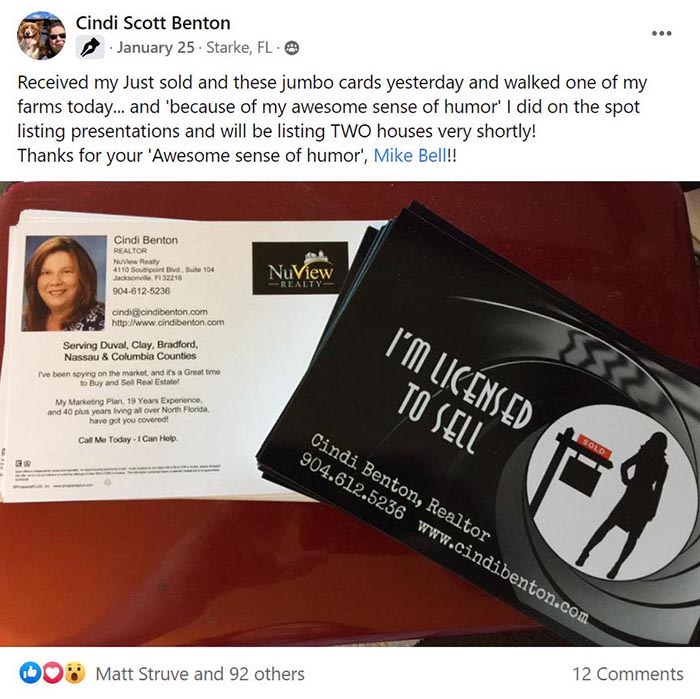View Matt Struve and 92 others reactions

coord(200,674)
